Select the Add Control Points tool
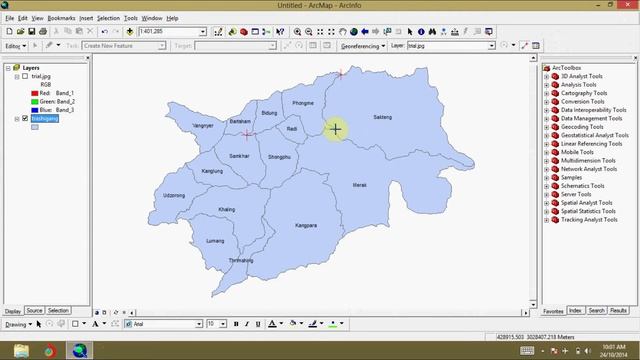 (x=524, y=46)
